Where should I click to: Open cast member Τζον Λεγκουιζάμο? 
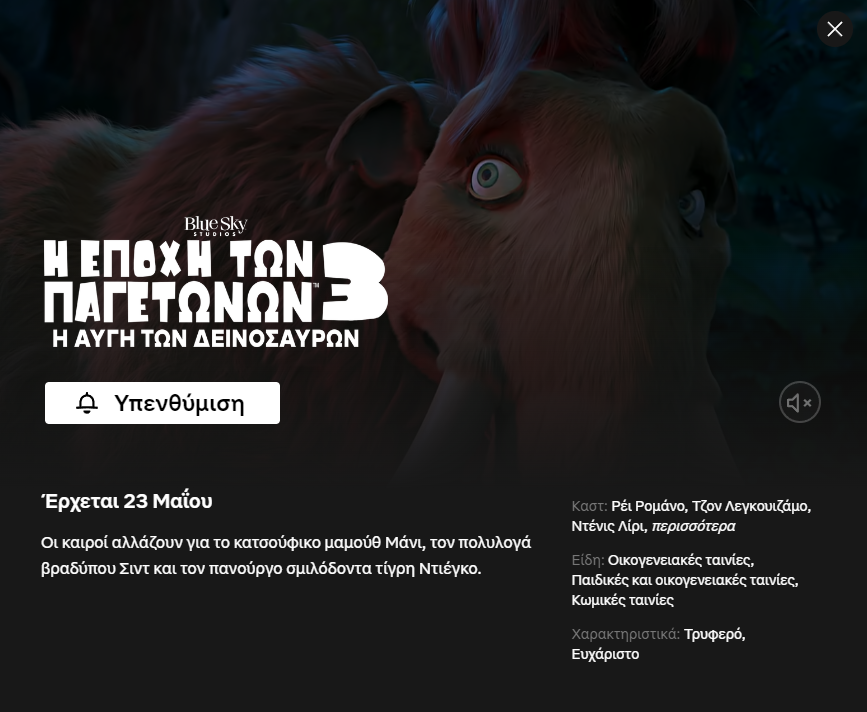[749, 506]
